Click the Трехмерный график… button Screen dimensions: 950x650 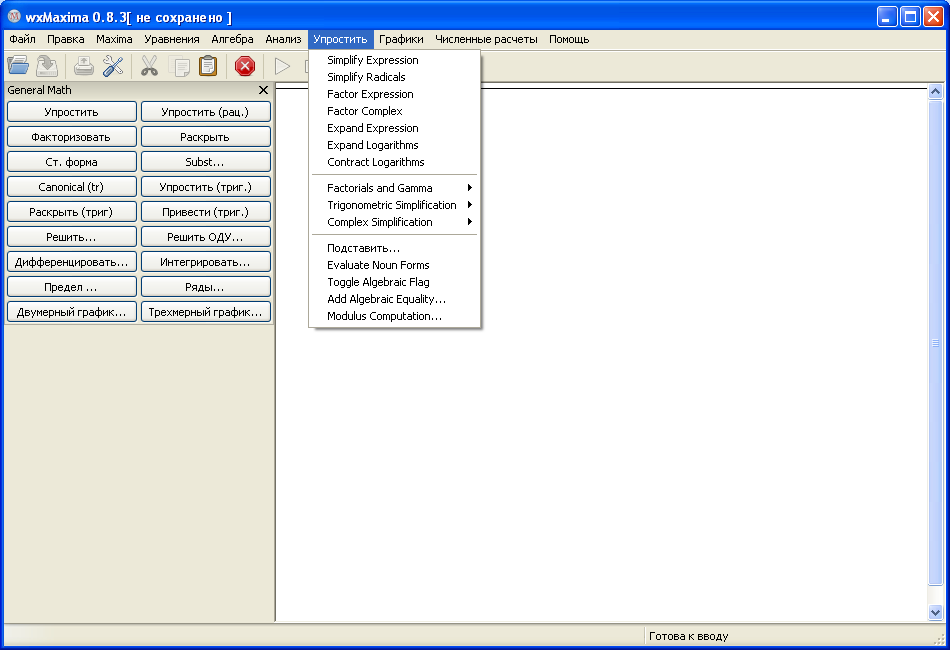coord(205,312)
